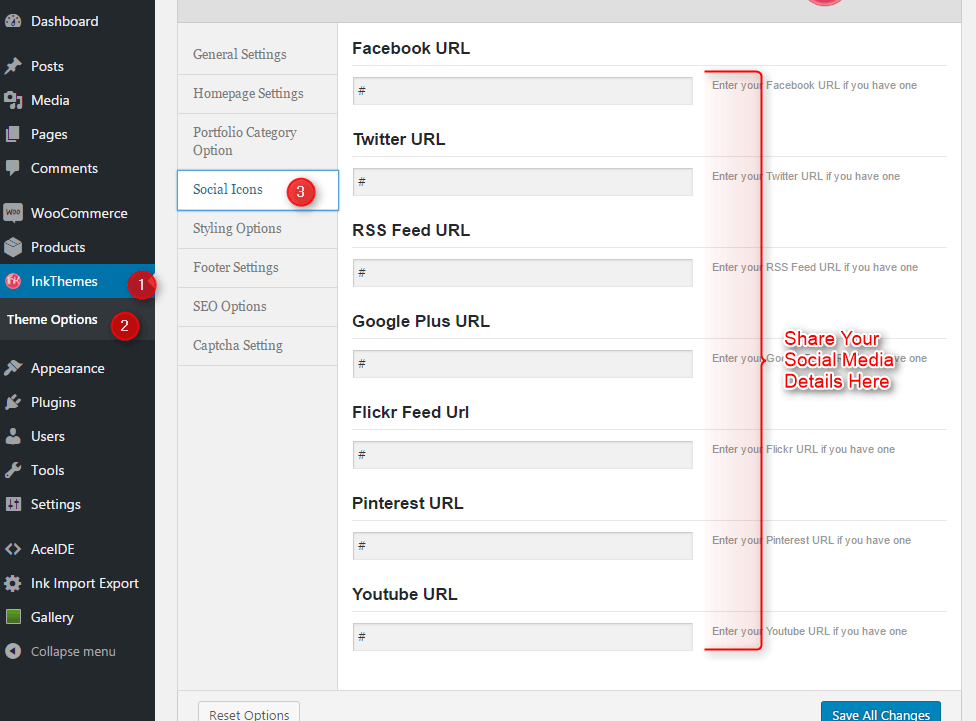Click the Youtube URL input field
976x721 pixels.
[x=522, y=636]
